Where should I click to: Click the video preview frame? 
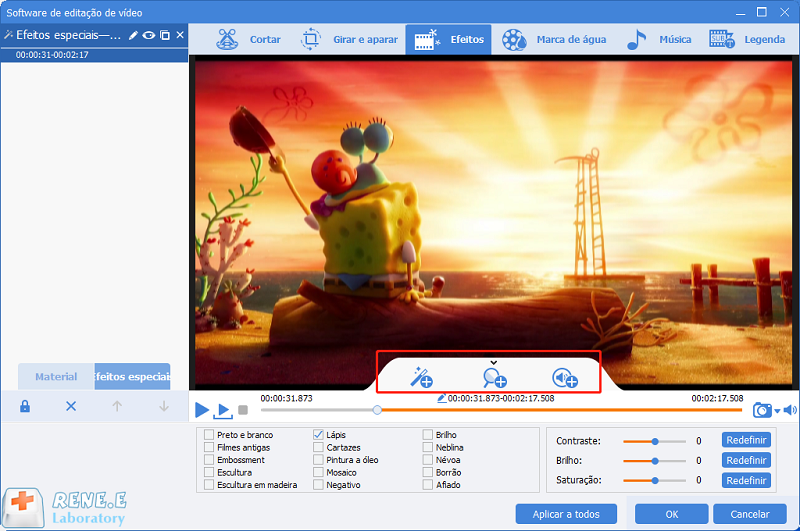[x=493, y=222]
